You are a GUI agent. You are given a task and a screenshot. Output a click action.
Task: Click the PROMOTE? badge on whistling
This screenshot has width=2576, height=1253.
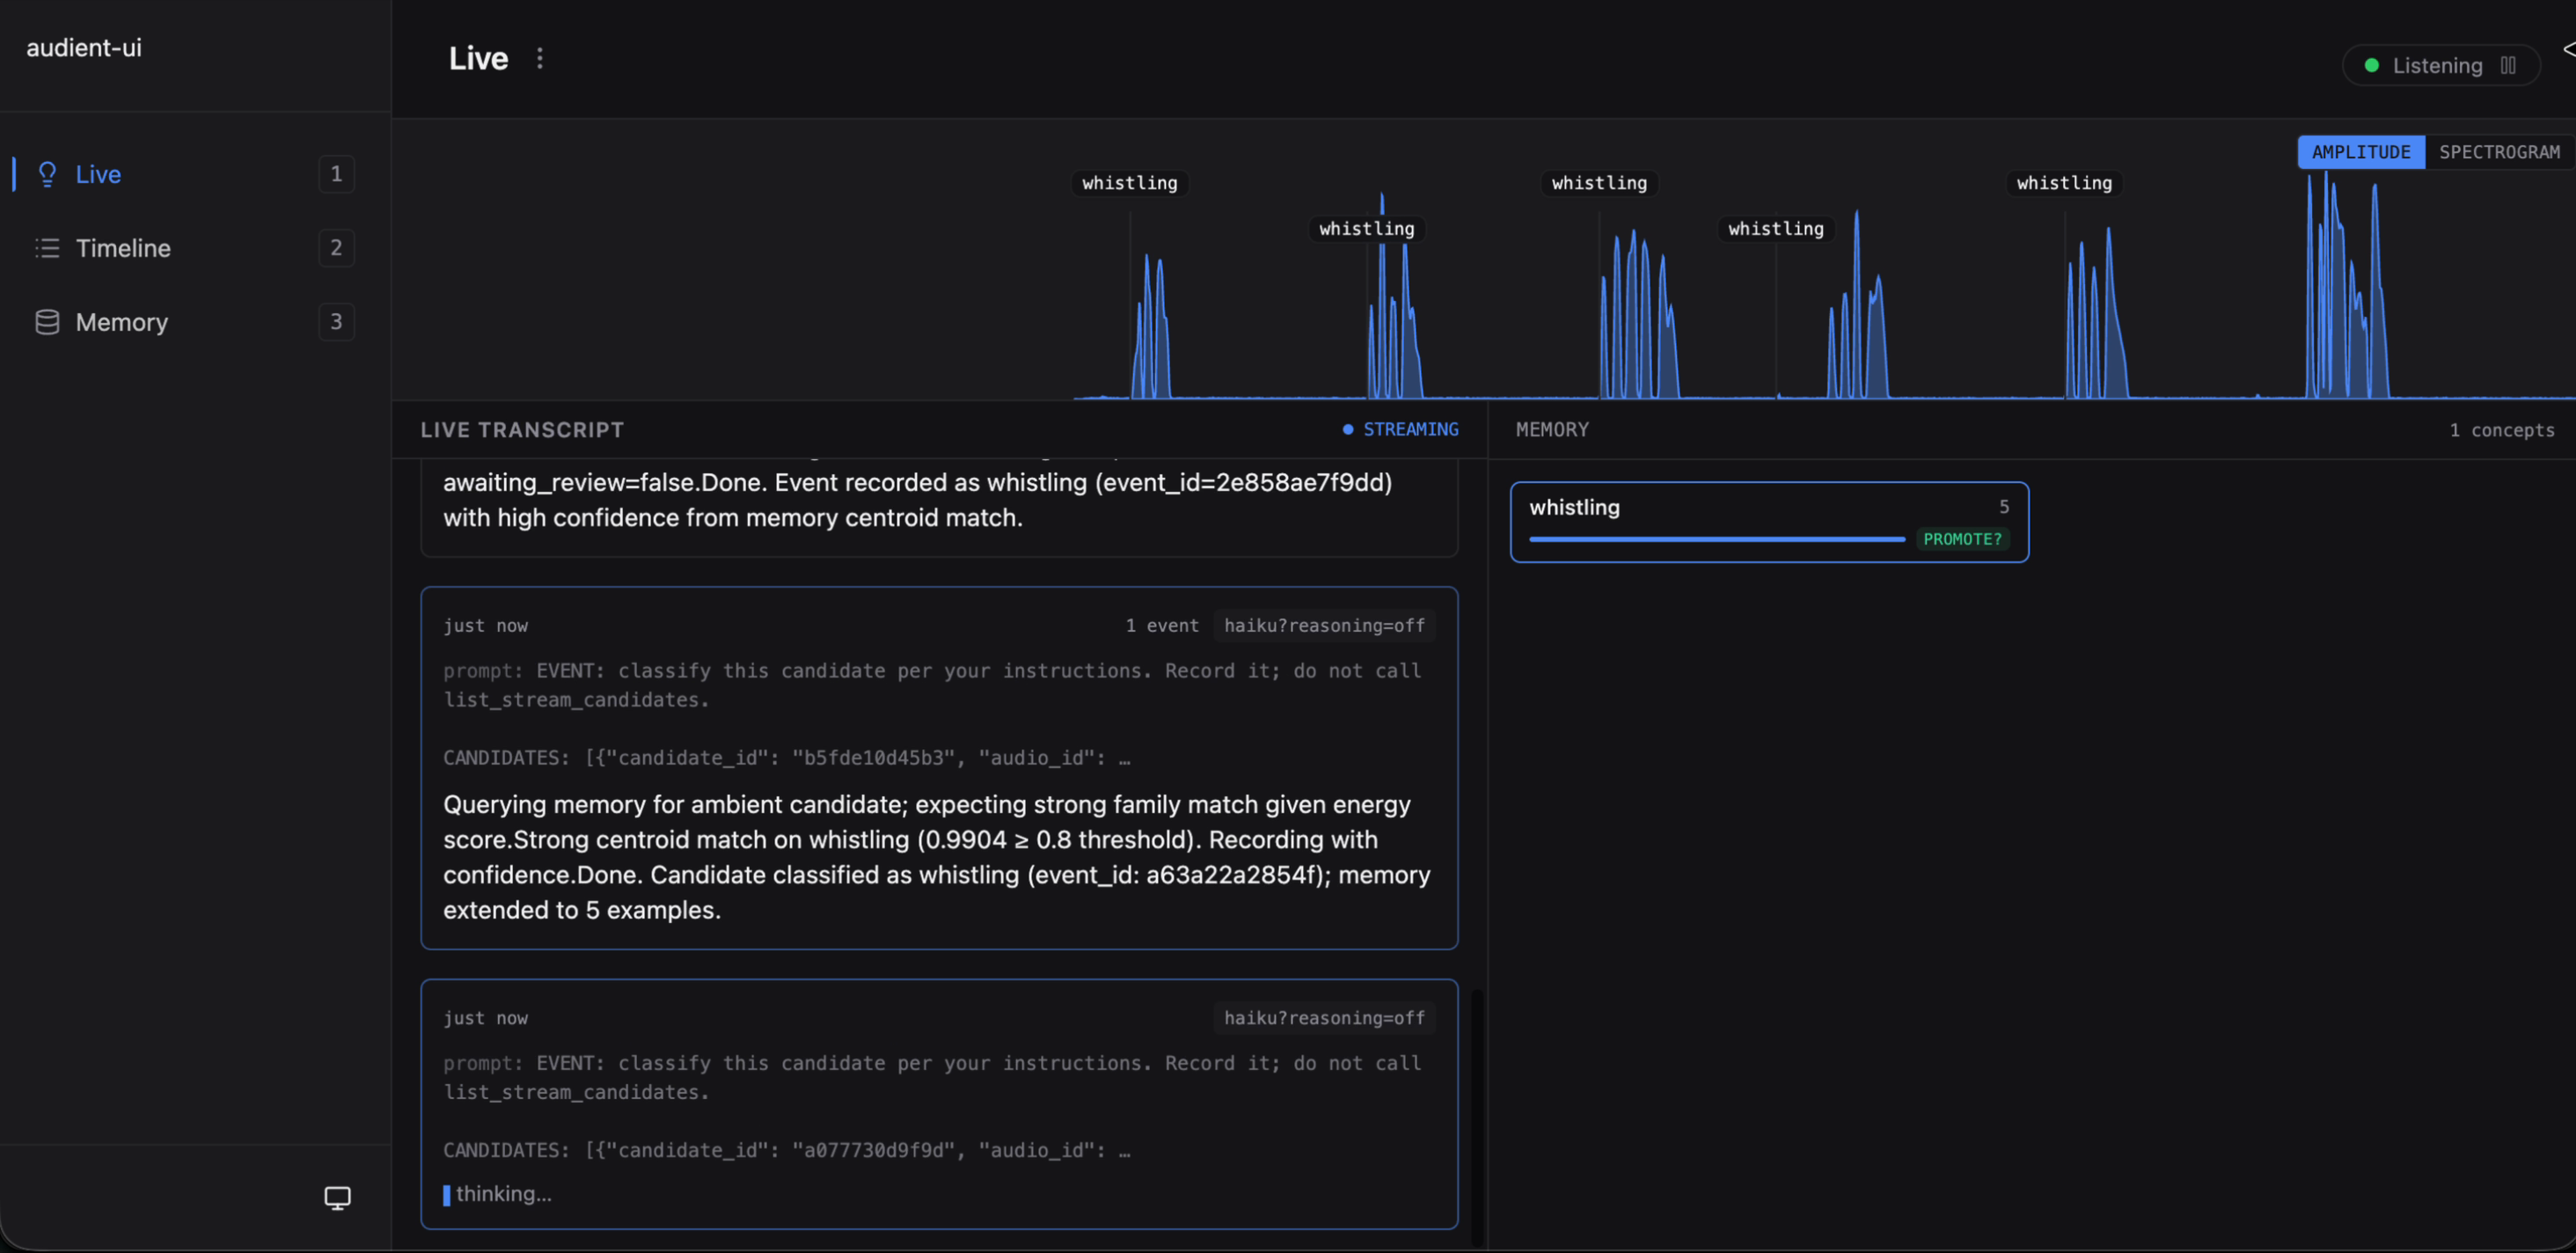pyautogui.click(x=1962, y=539)
